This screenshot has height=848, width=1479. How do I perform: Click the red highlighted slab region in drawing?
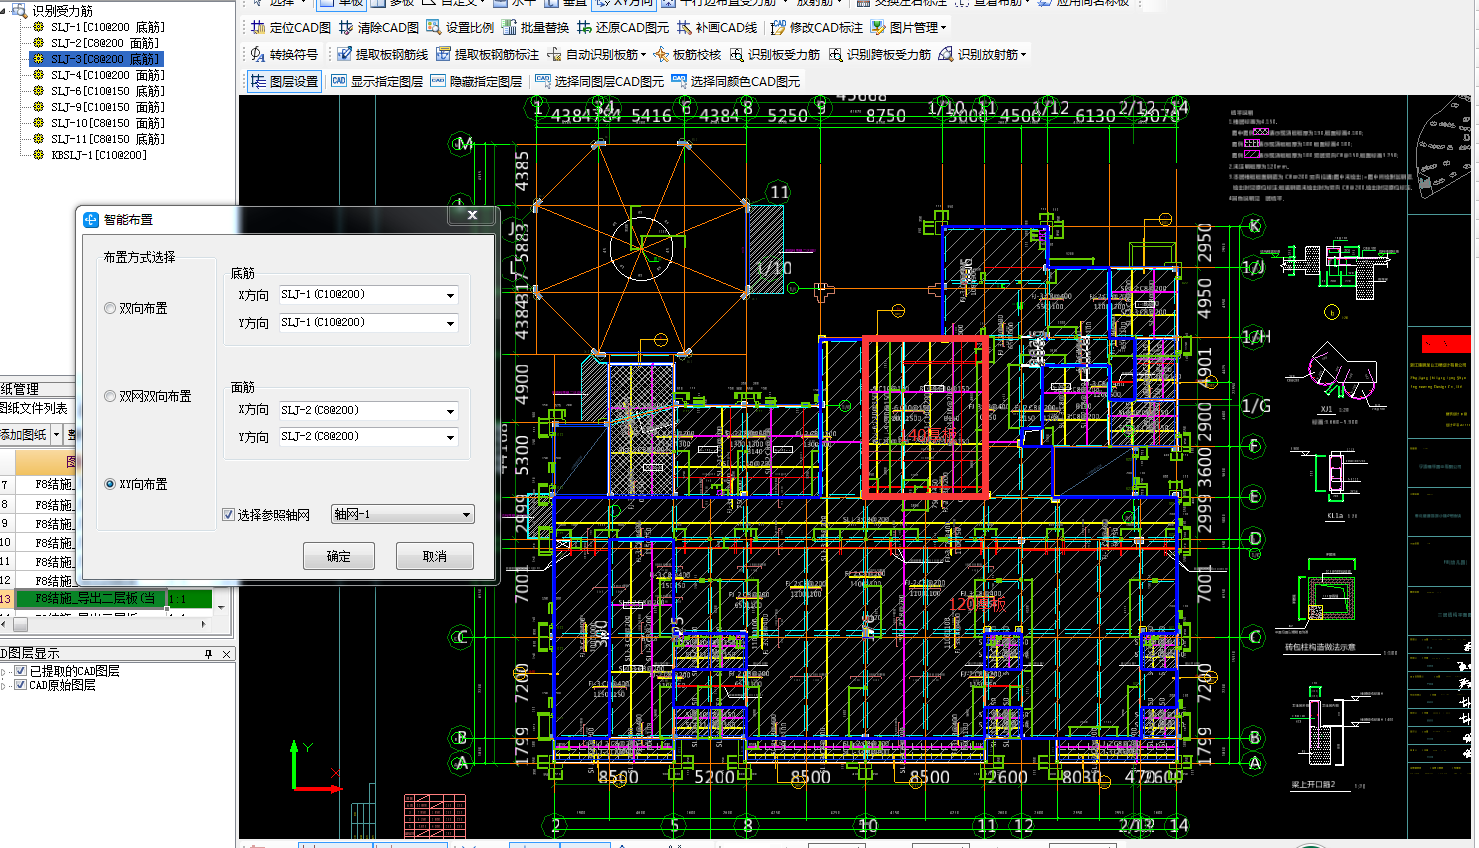(926, 417)
